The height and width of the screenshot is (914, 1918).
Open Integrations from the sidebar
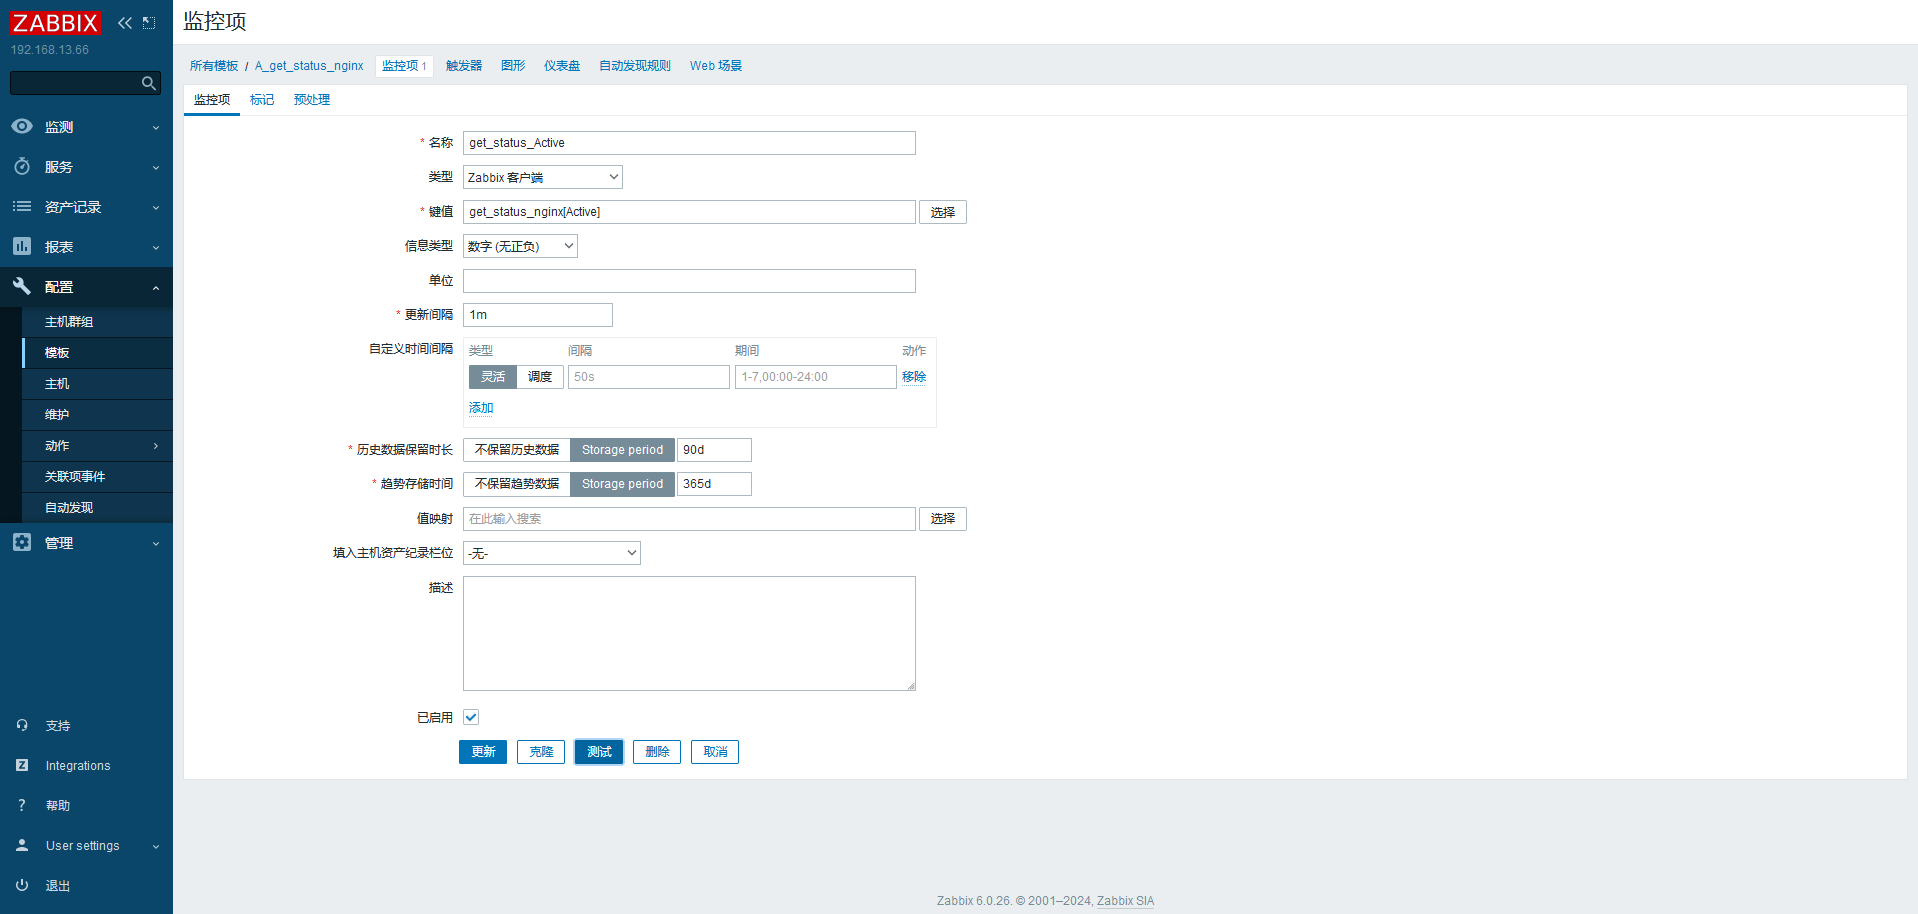coord(78,766)
